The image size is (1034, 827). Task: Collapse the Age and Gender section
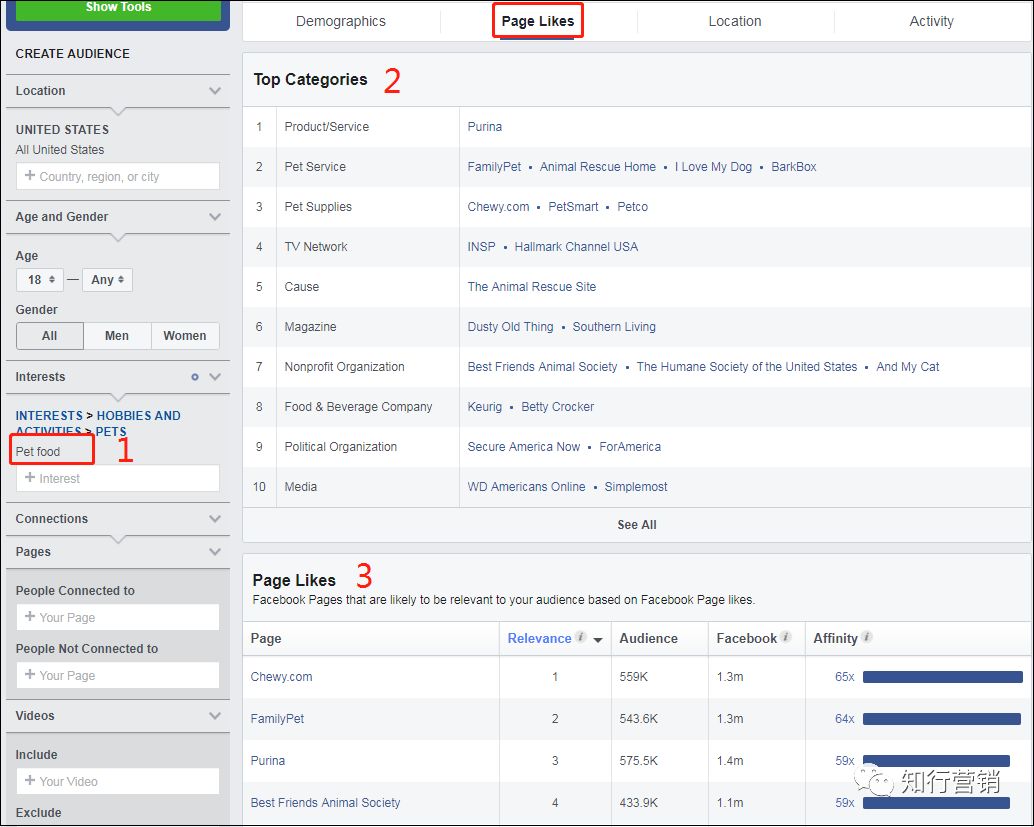click(x=214, y=217)
